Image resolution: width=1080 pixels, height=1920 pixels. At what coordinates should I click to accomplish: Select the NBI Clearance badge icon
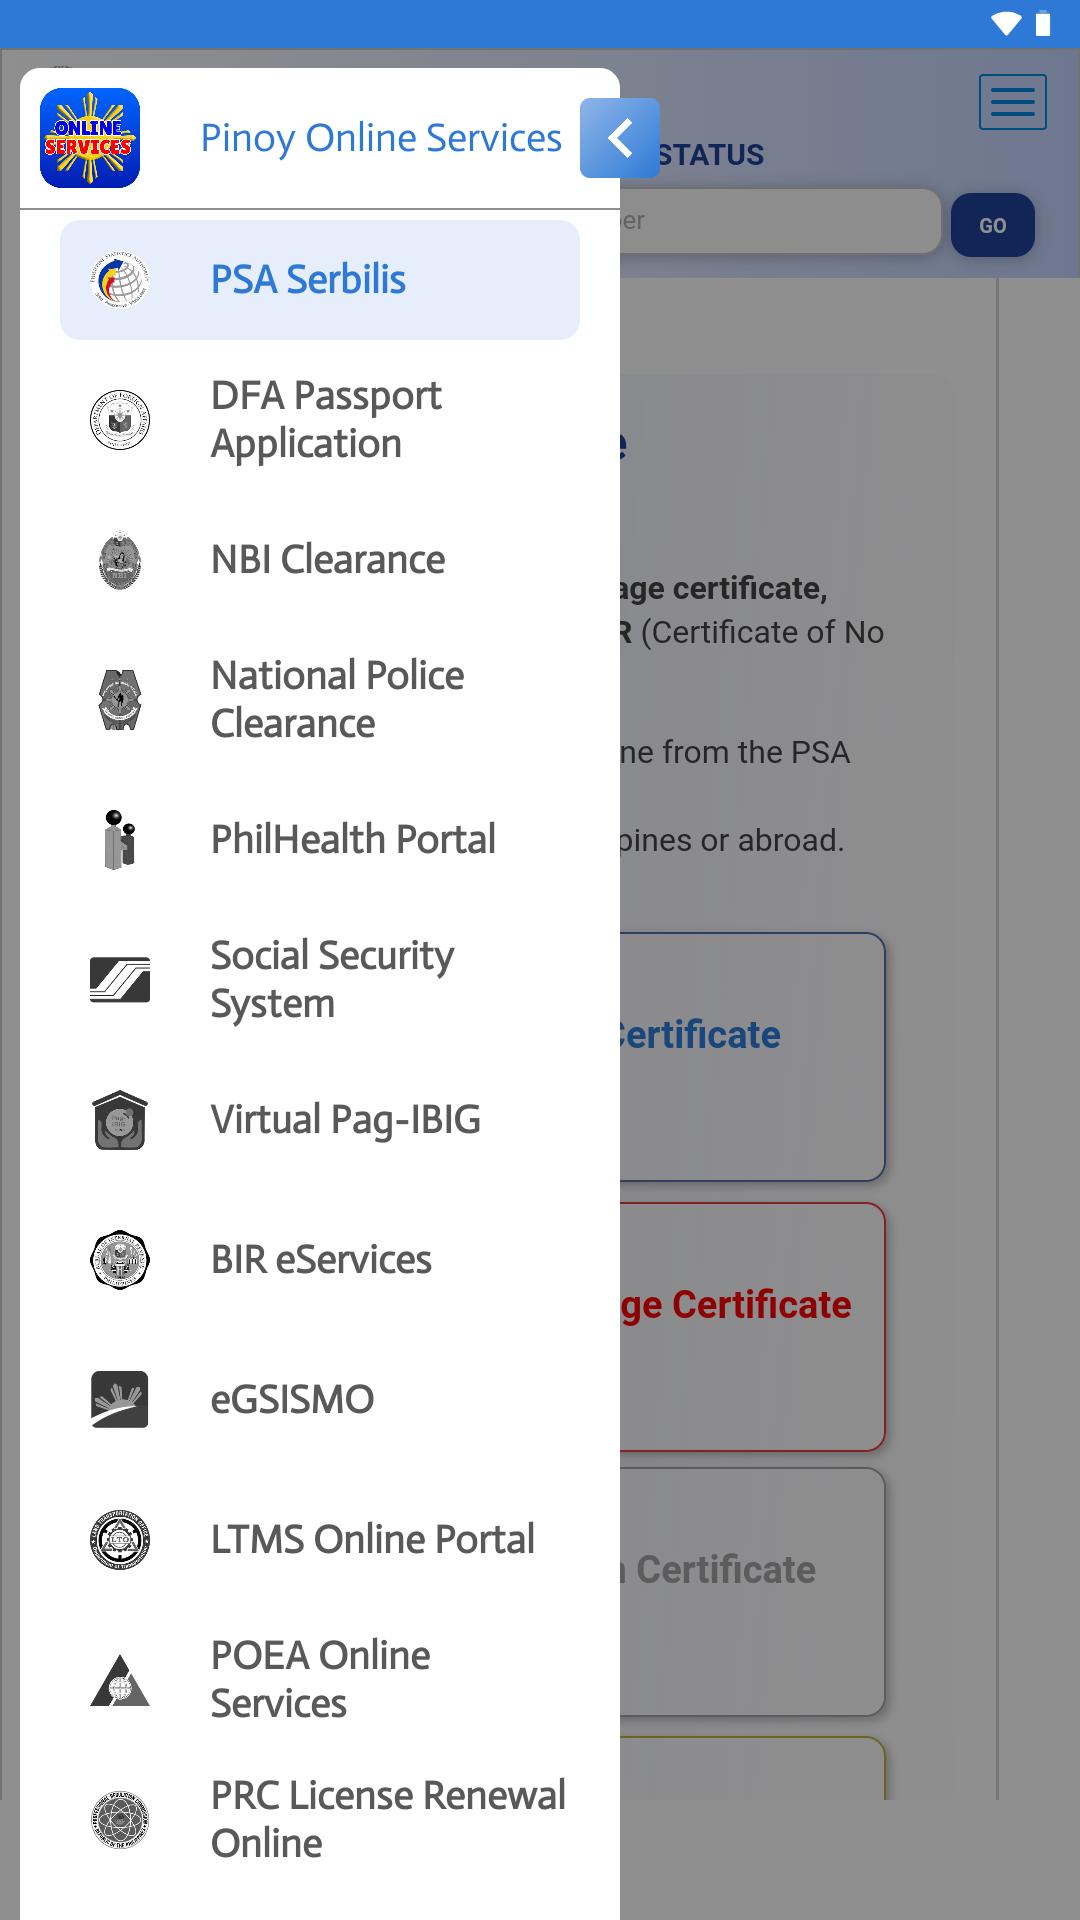point(120,560)
